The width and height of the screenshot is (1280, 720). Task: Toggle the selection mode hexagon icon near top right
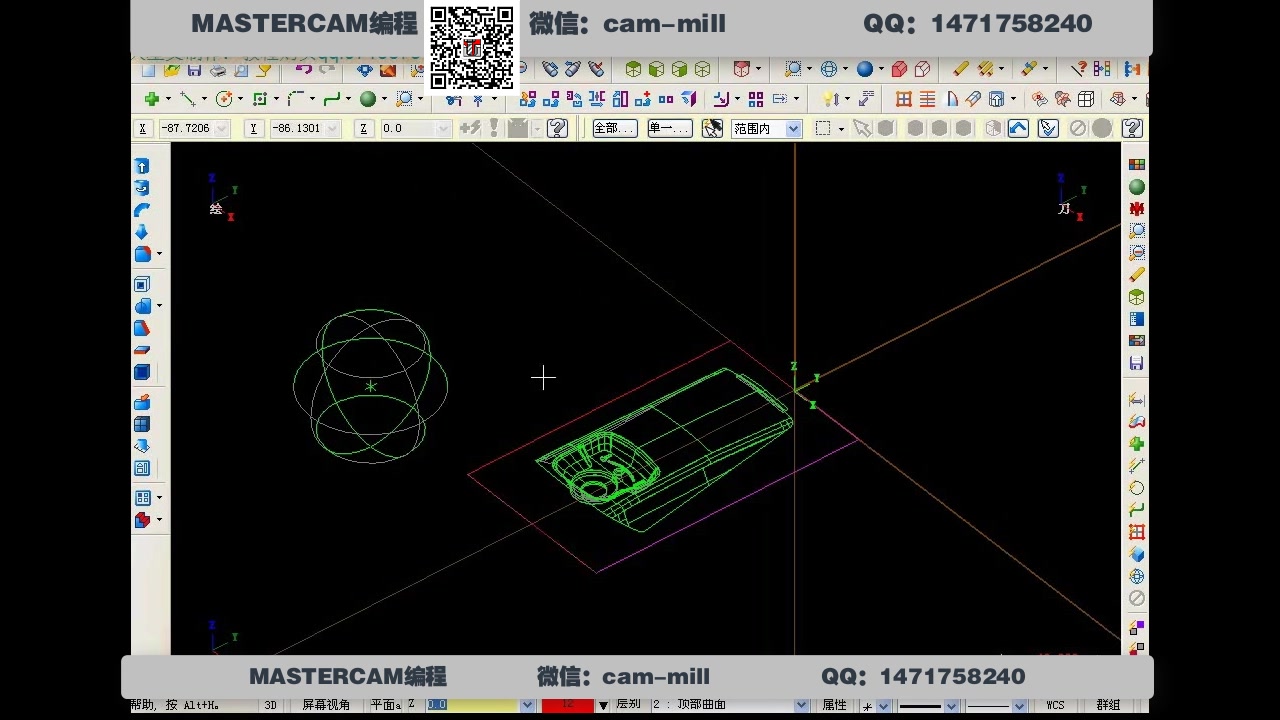887,128
